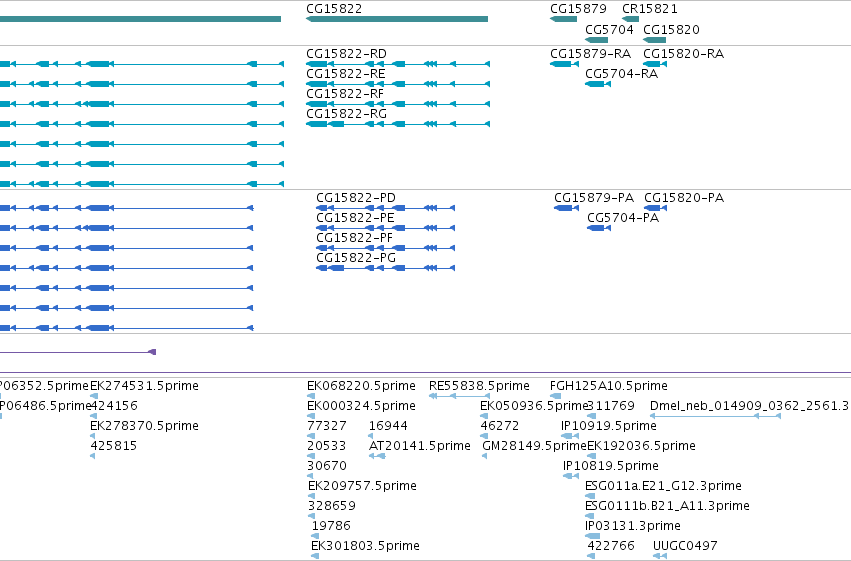Select the CG15879 gene label
Image resolution: width=851 pixels, height=561 pixels.
(578, 9)
